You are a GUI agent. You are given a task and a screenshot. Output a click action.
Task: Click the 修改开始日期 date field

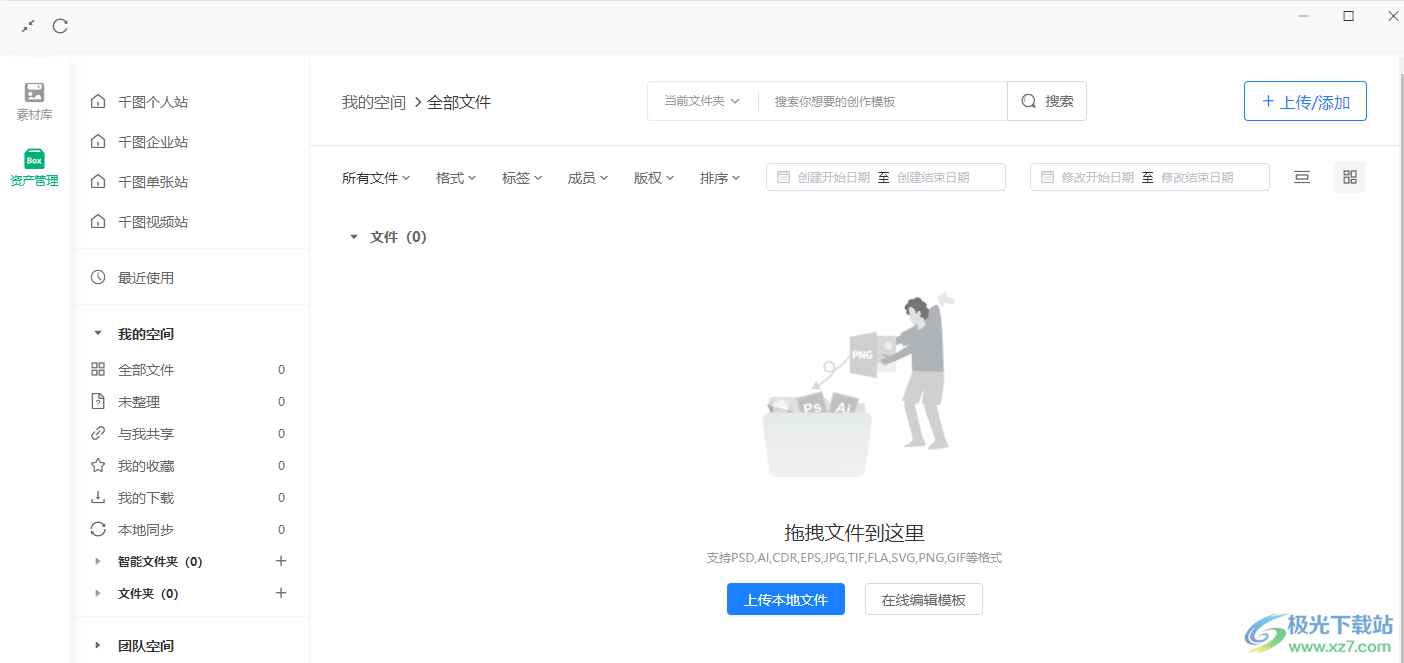(1098, 177)
